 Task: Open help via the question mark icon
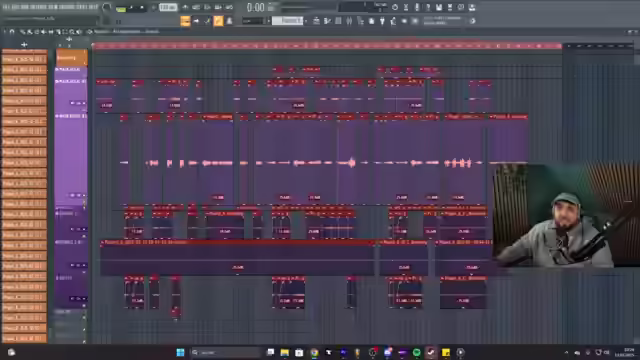point(428,7)
